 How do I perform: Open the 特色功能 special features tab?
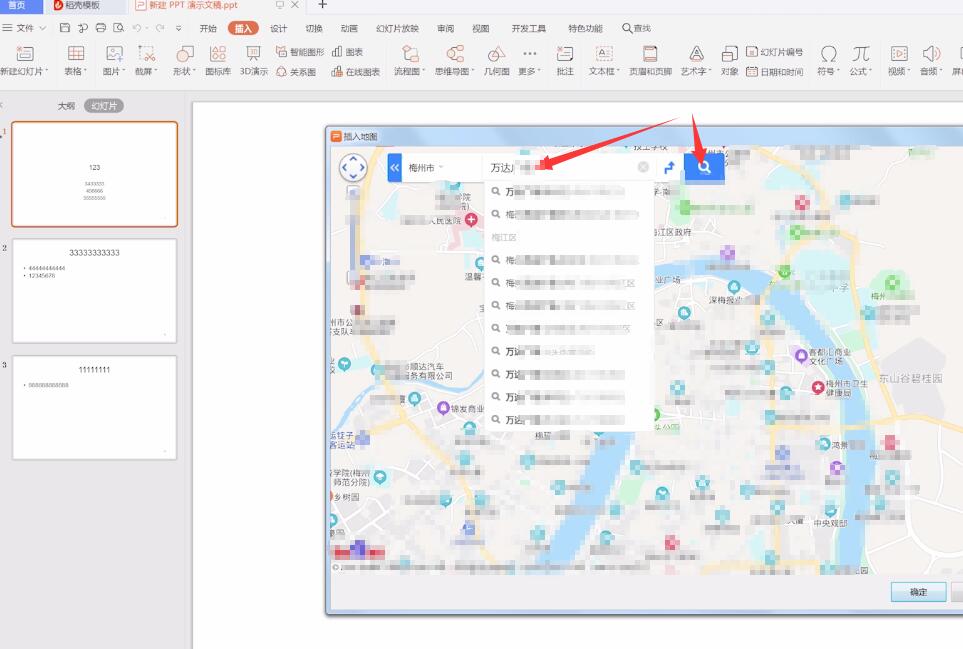[585, 28]
